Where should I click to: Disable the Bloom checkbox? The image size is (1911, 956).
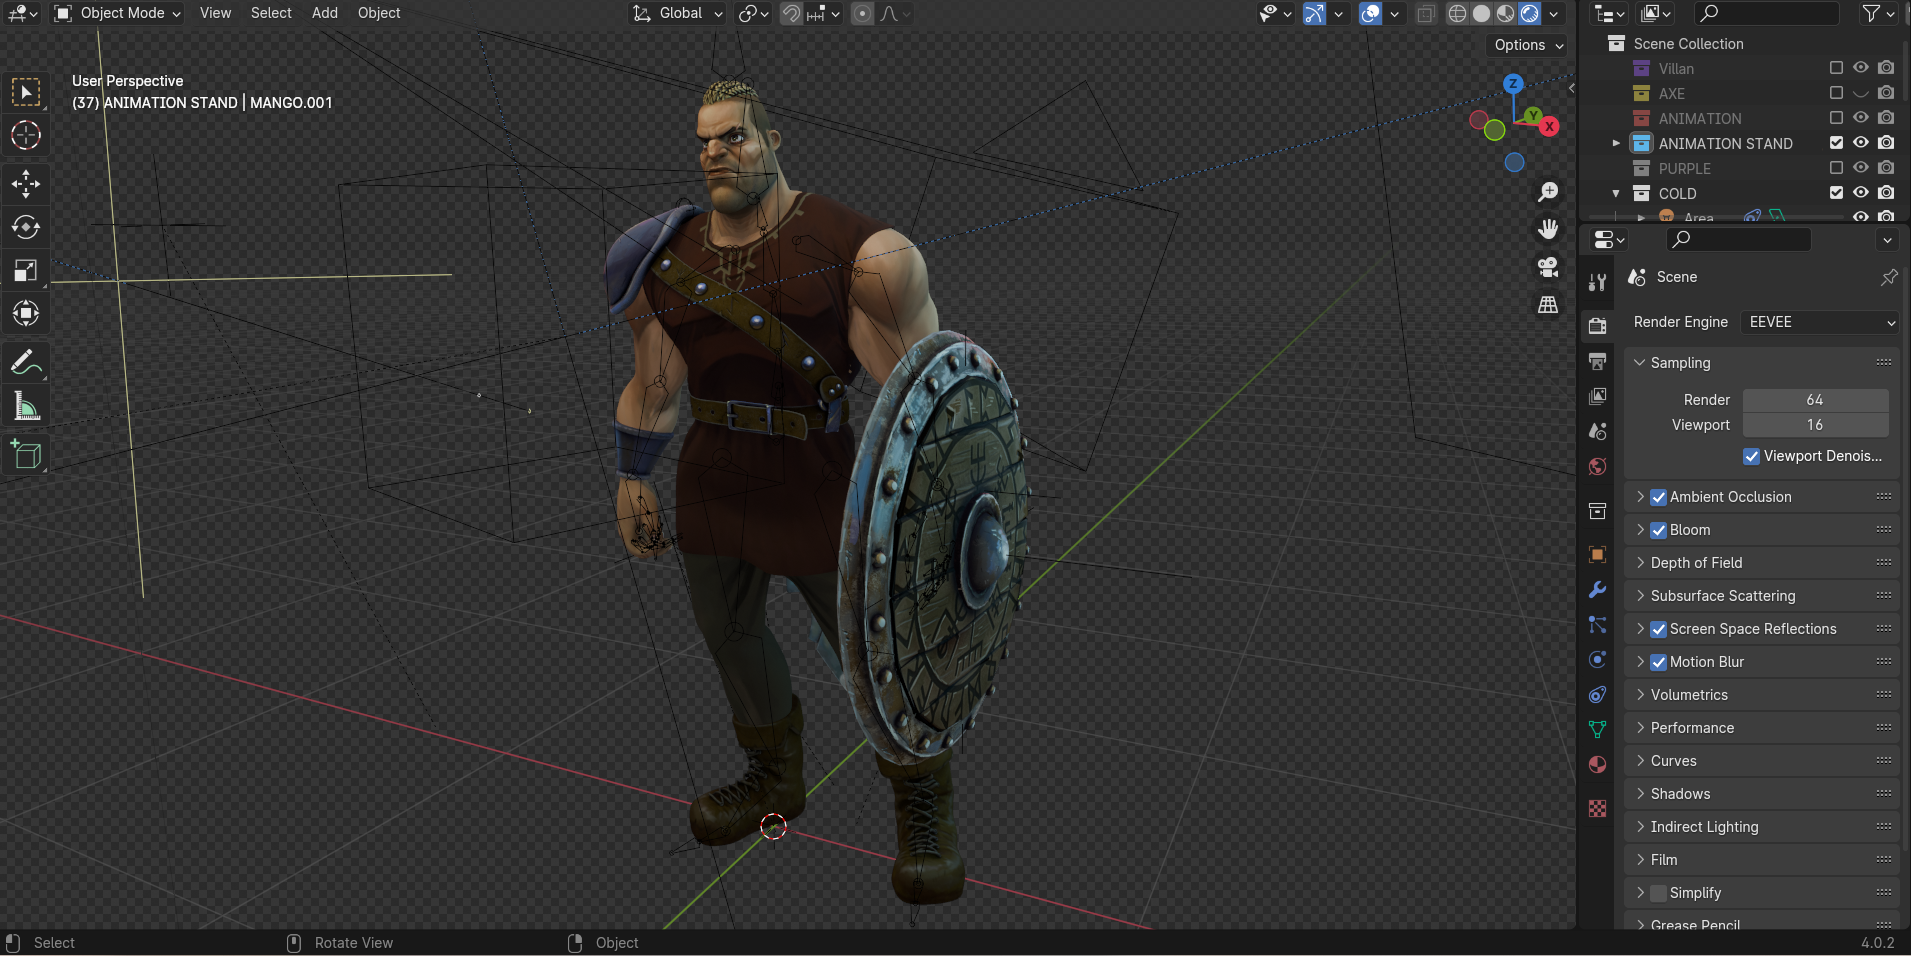click(1658, 530)
